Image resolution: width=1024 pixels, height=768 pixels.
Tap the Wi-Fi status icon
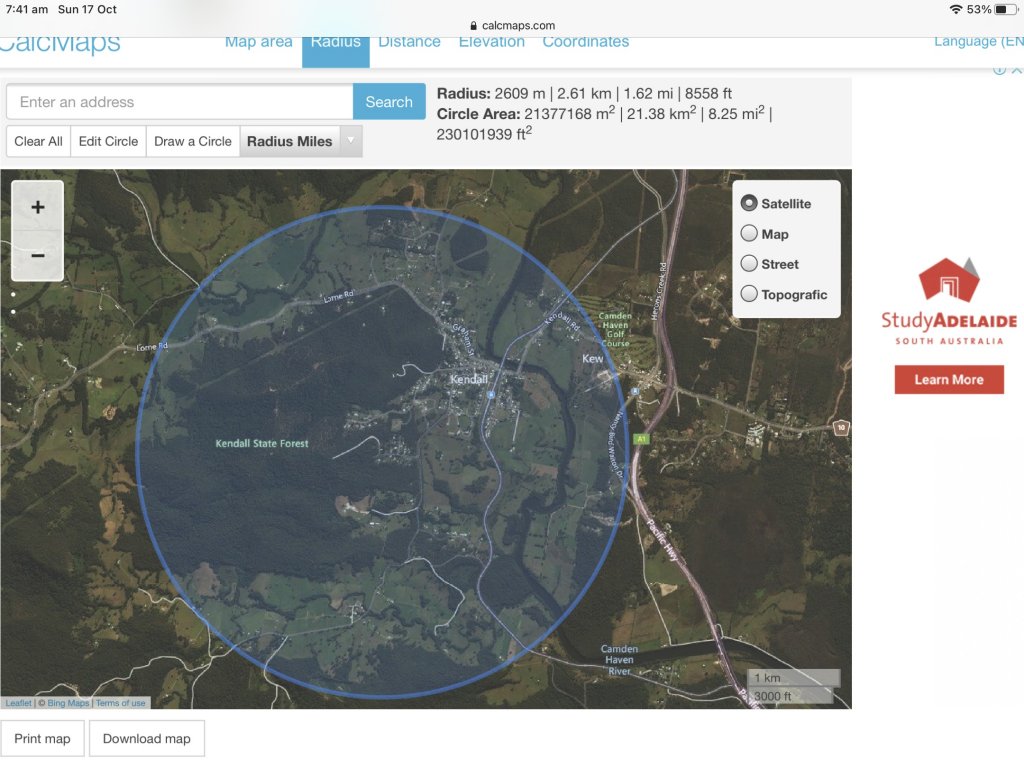956,9
